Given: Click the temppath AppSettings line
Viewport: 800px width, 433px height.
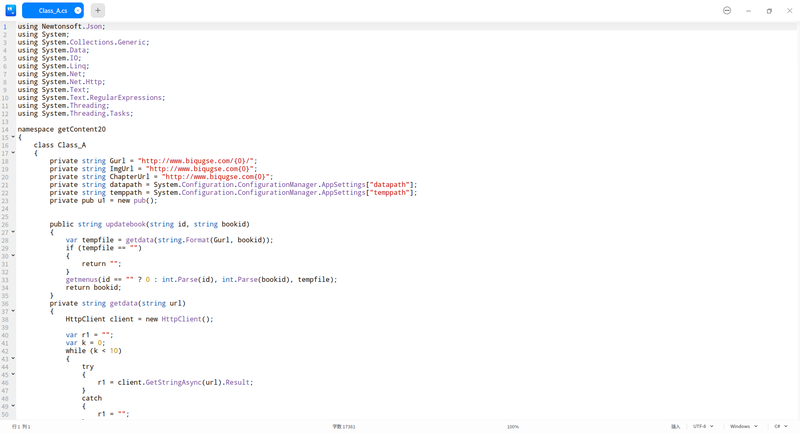Looking at the screenshot, I should click(233, 192).
